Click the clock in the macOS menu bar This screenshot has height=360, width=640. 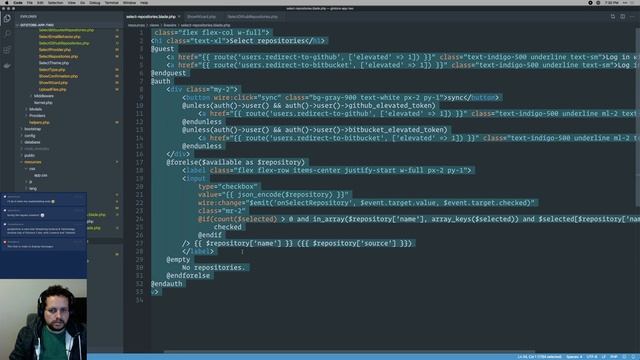pyautogui.click(x=611, y=2)
